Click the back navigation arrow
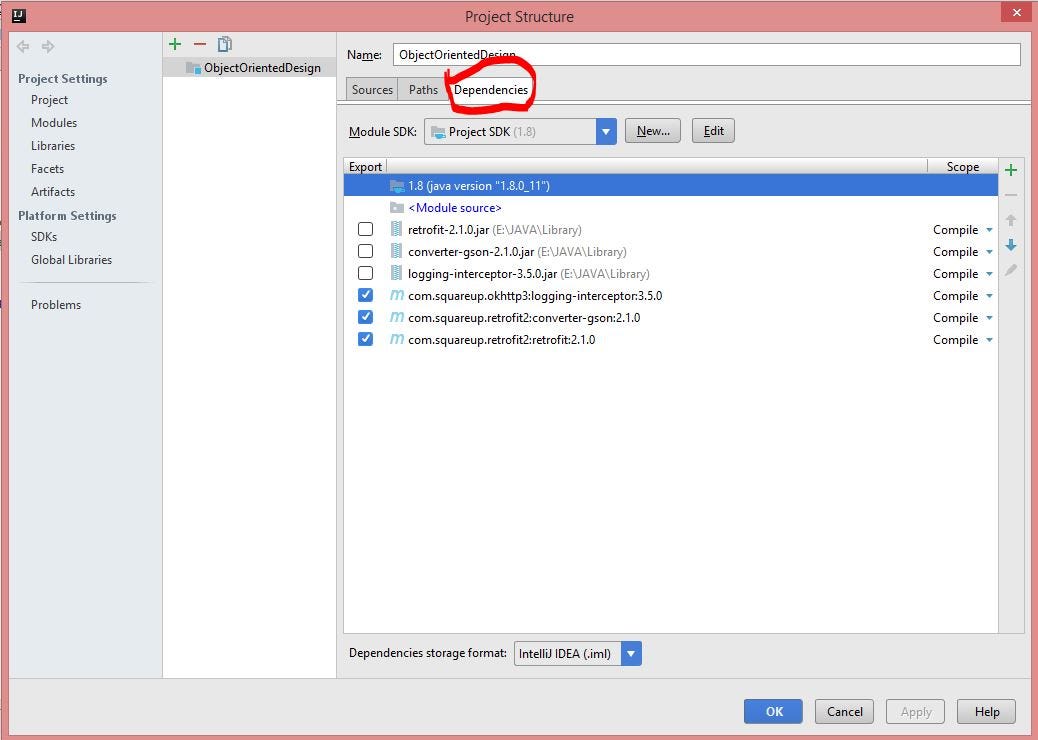The width and height of the screenshot is (1038, 740). tap(22, 45)
